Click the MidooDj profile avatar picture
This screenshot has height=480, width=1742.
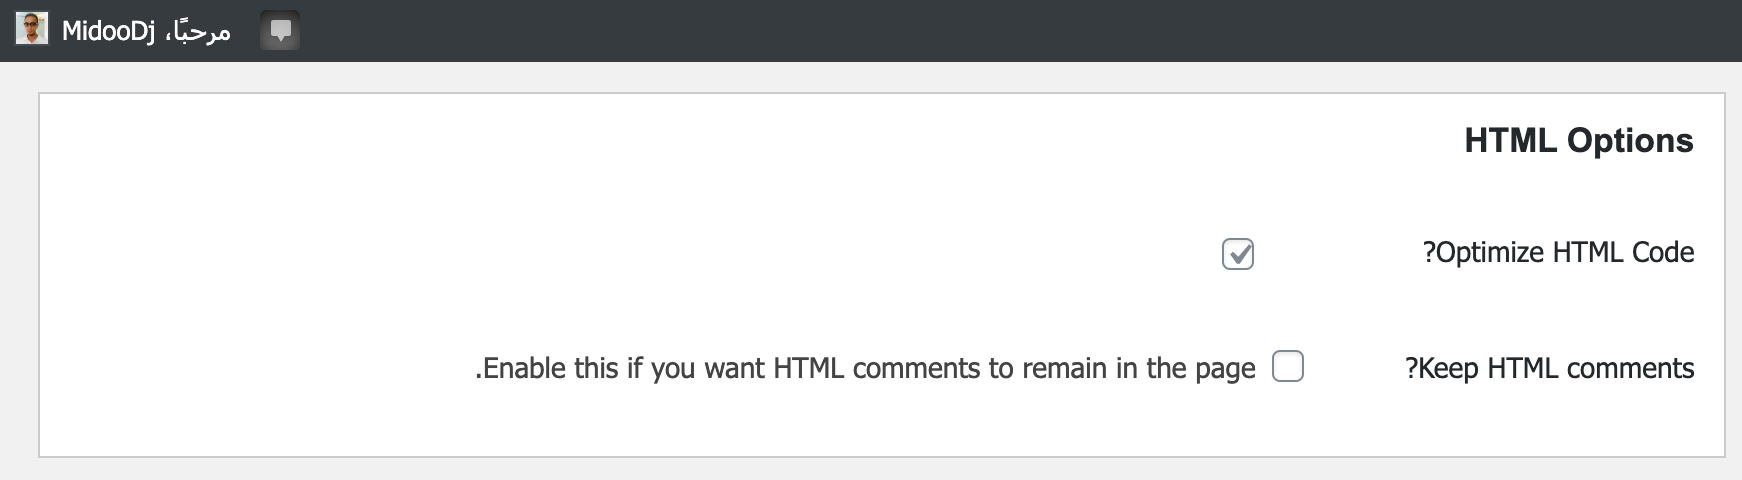32,29
